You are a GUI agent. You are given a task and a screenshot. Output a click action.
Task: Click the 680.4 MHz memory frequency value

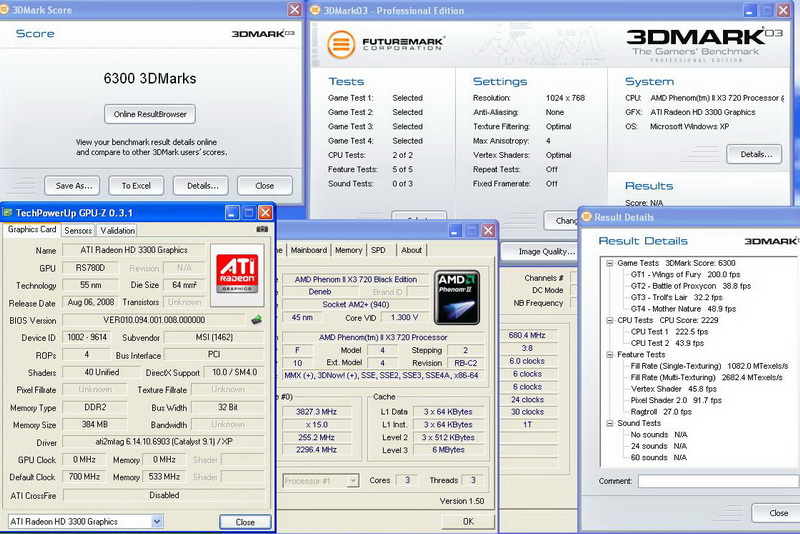(527, 336)
